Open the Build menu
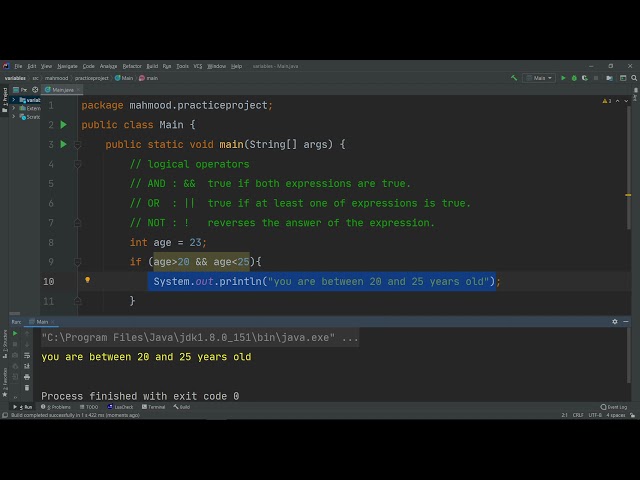The image size is (640, 480). click(152, 66)
